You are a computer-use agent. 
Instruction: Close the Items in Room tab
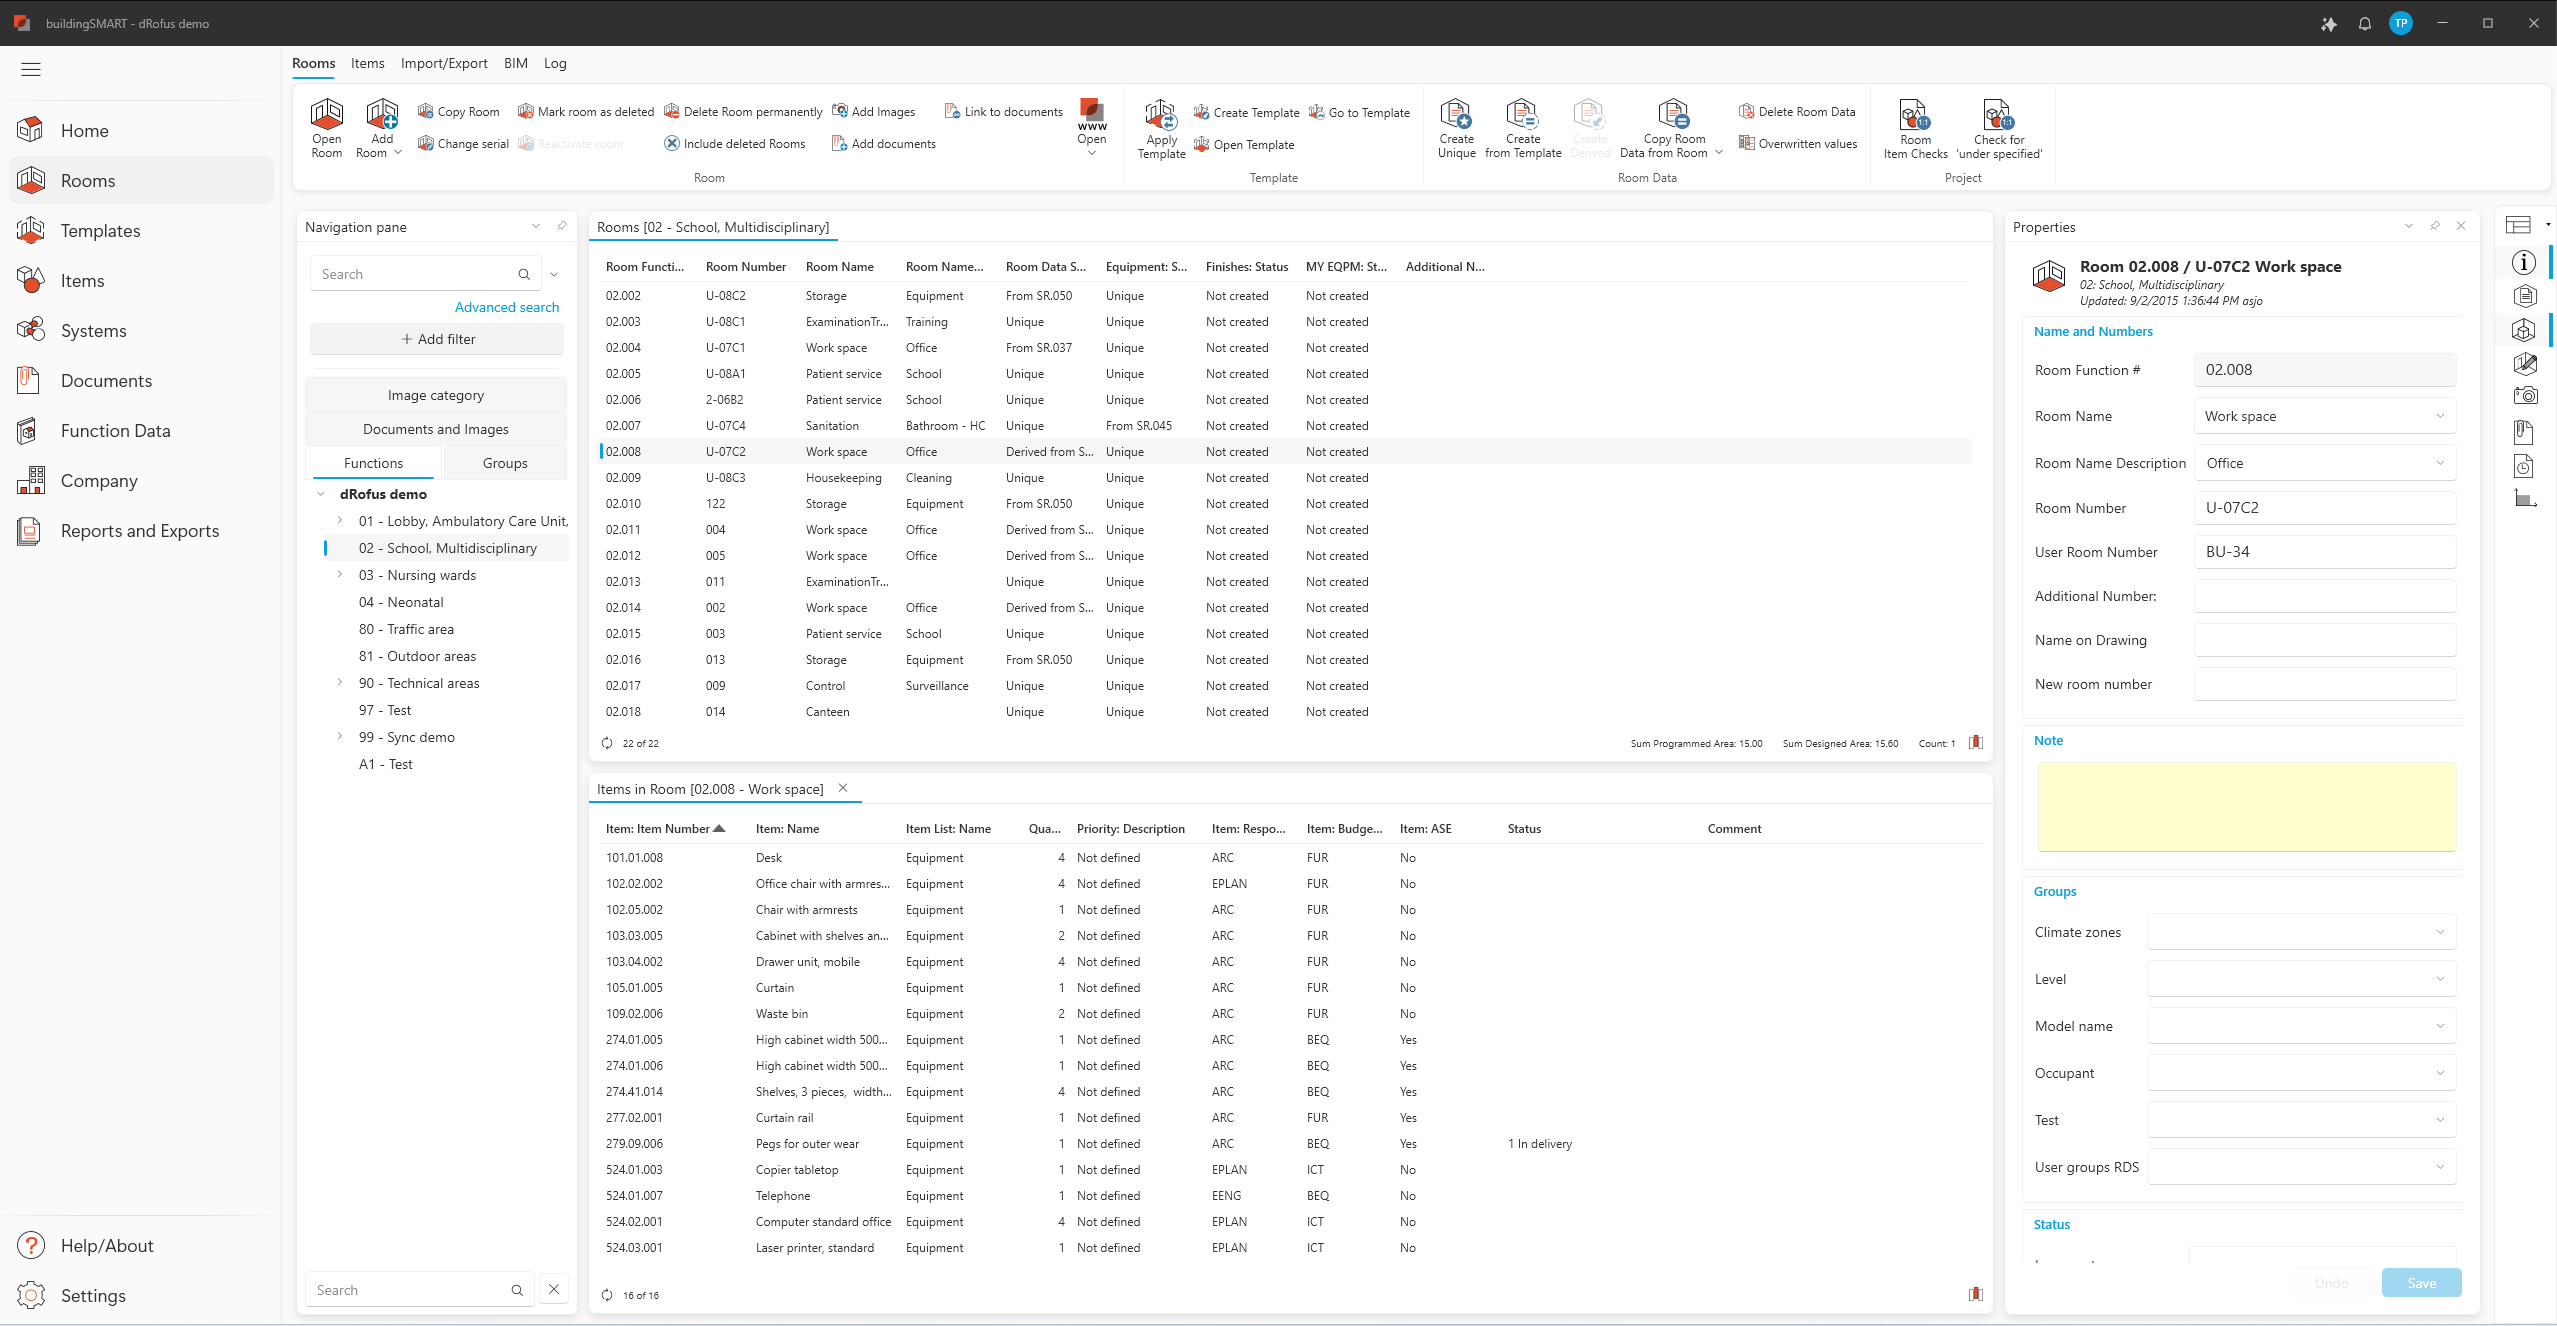pos(843,788)
